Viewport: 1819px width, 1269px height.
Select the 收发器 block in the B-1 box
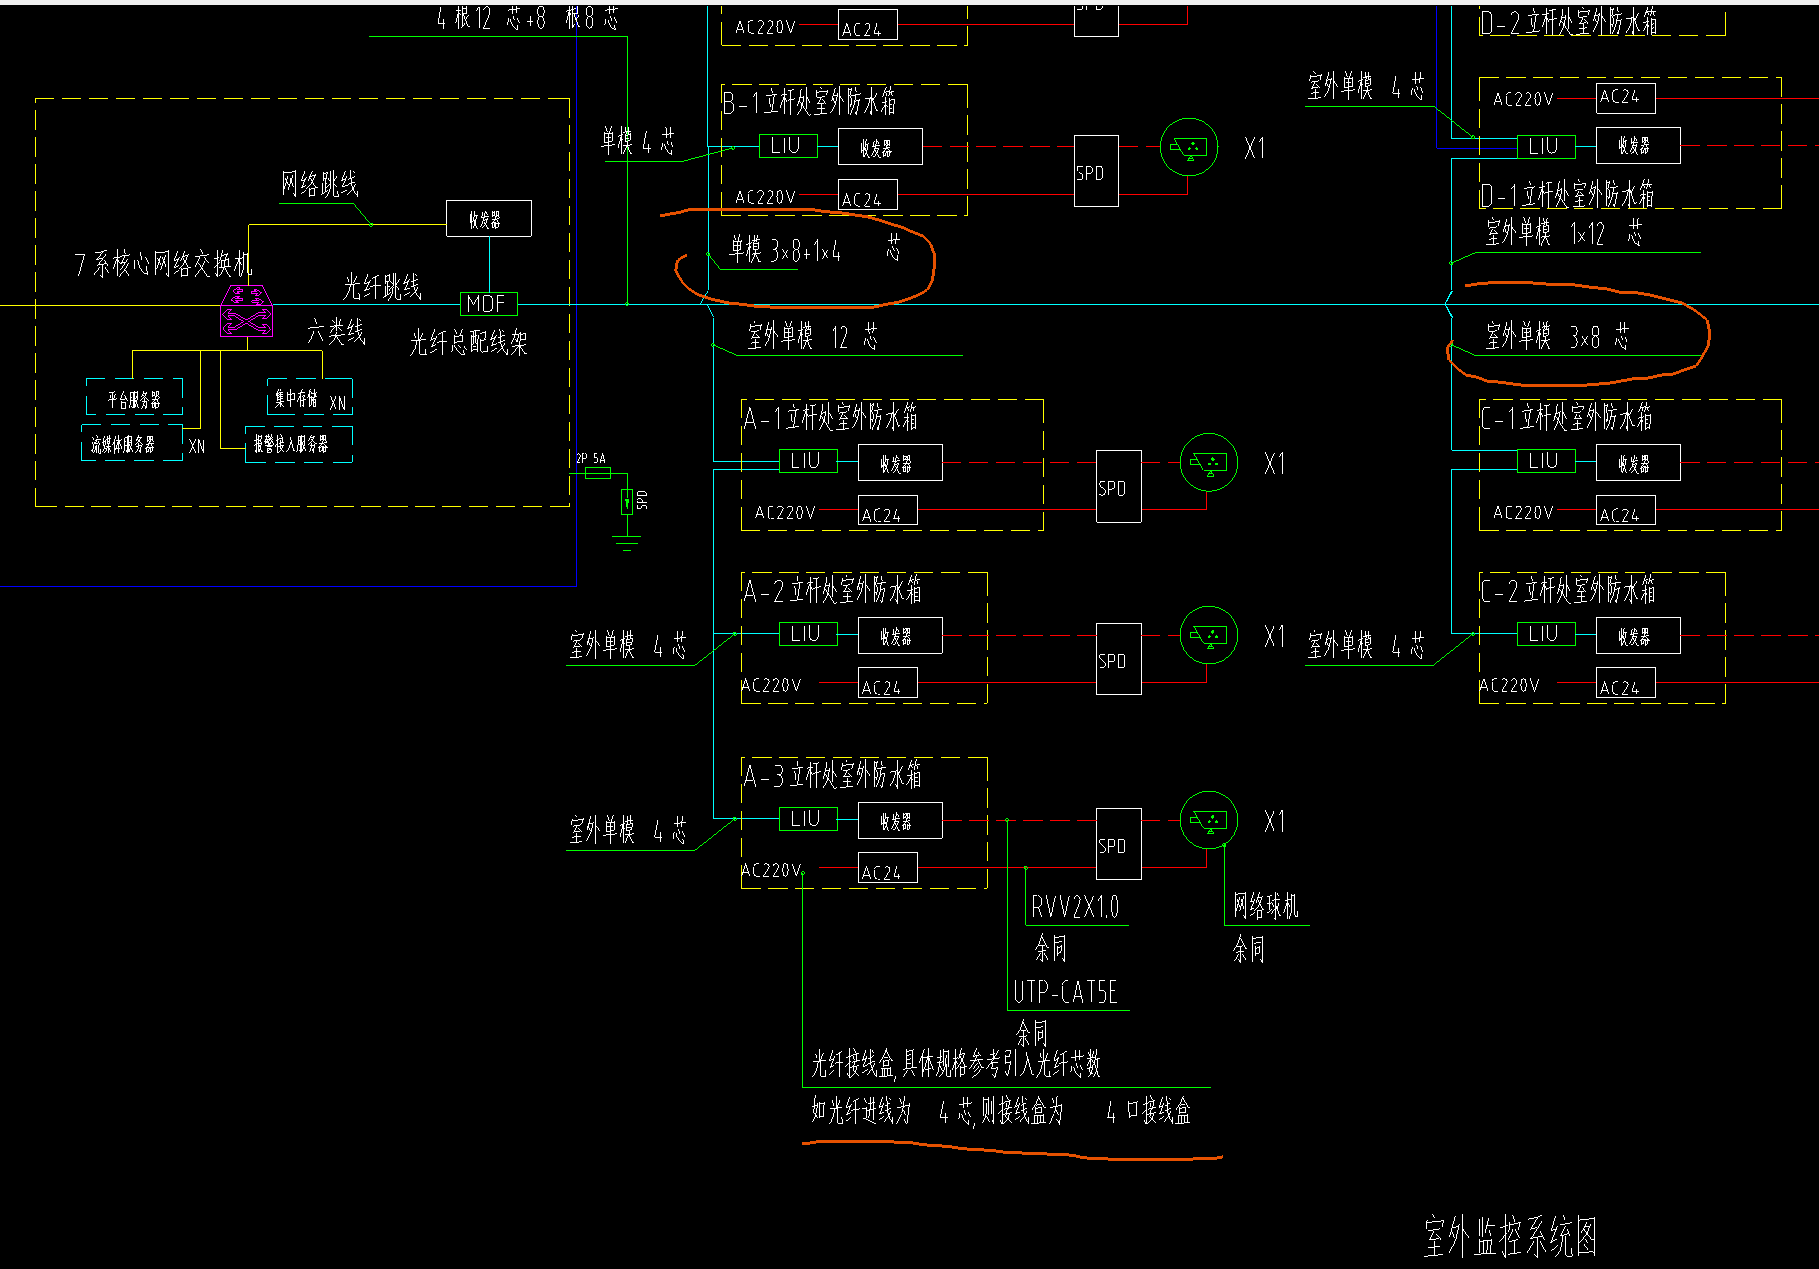click(880, 147)
